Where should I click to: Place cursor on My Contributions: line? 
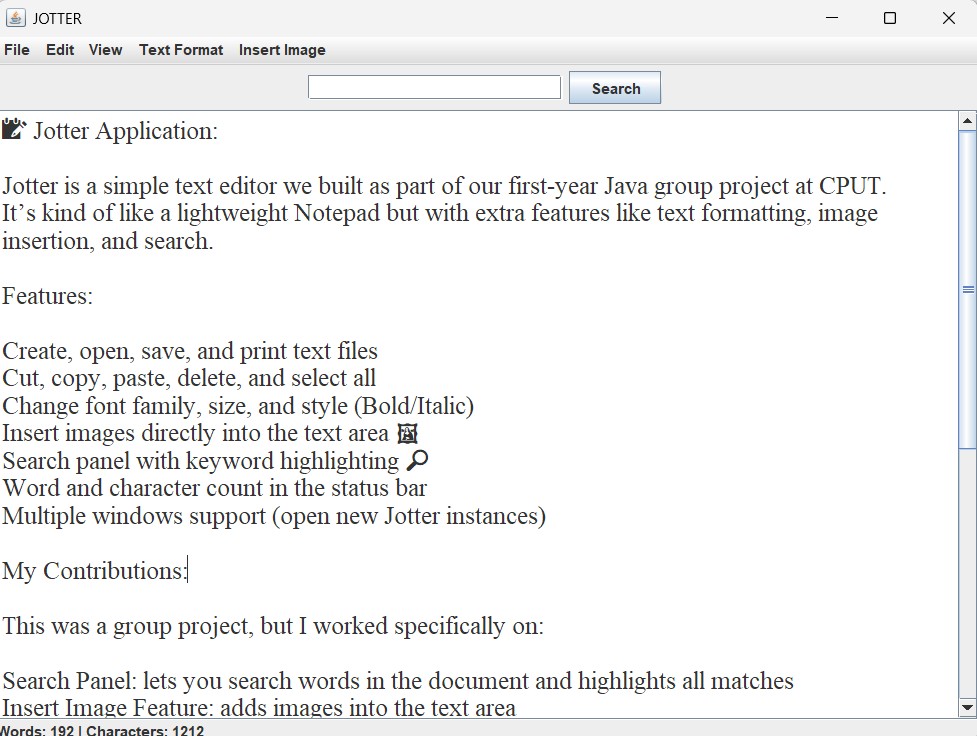[x=94, y=571]
